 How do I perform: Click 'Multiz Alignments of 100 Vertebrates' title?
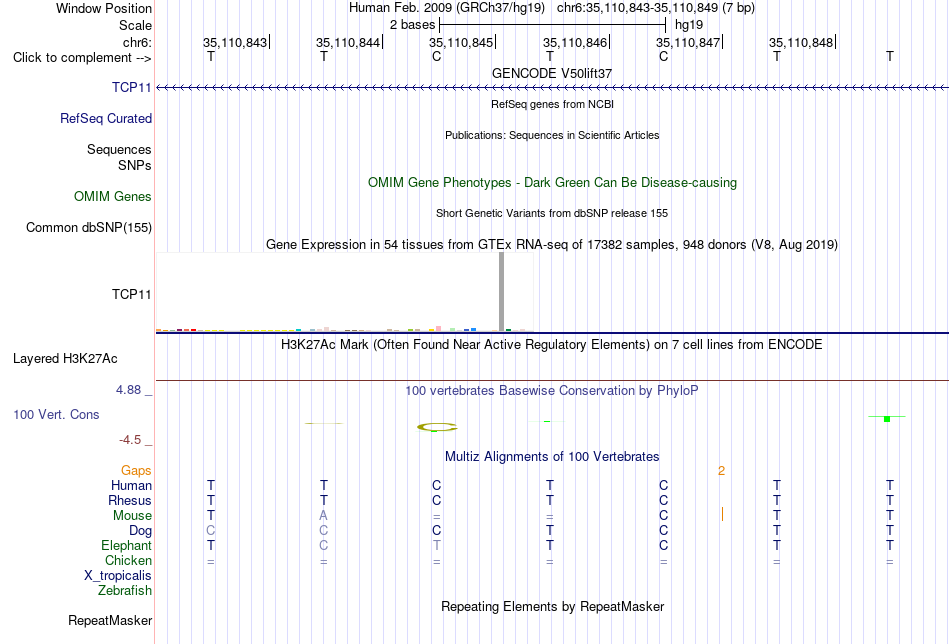coord(552,456)
